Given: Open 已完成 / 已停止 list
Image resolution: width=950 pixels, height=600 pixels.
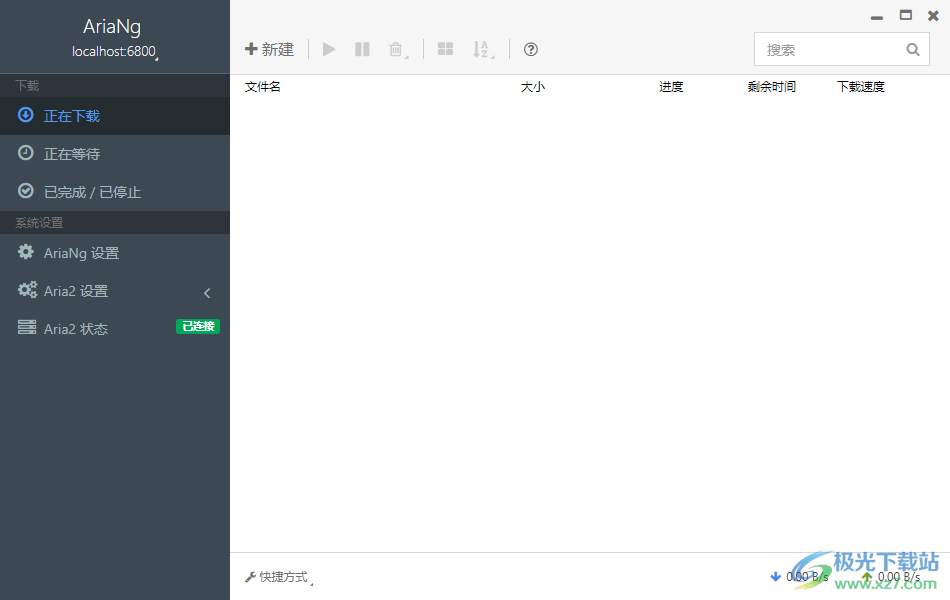Looking at the screenshot, I should pos(115,192).
